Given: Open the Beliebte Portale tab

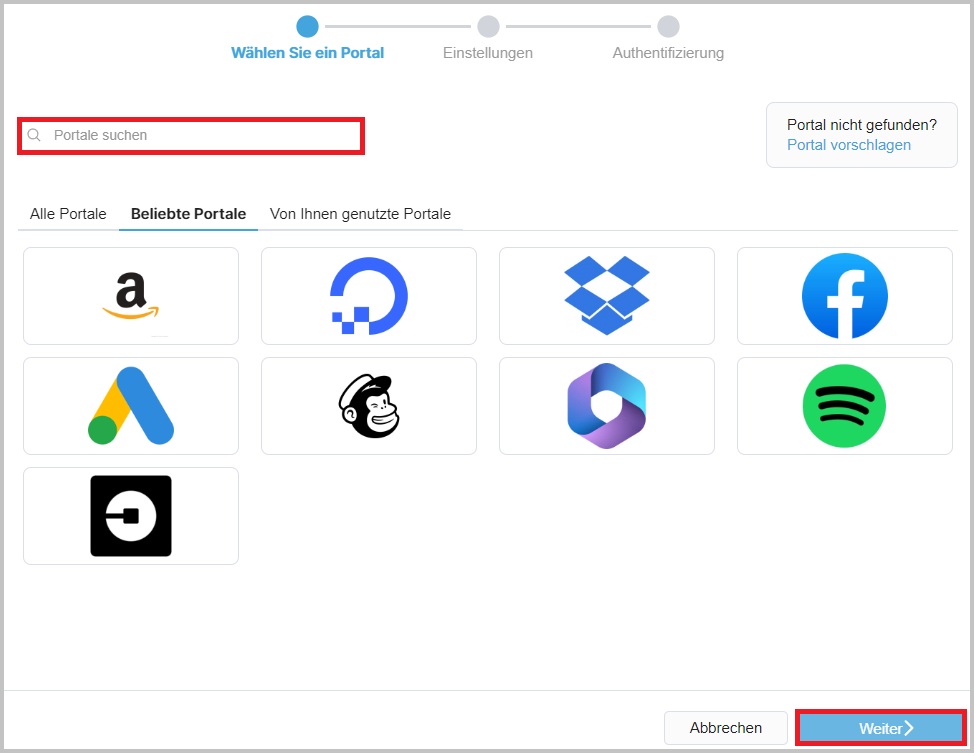Looking at the screenshot, I should (x=188, y=214).
